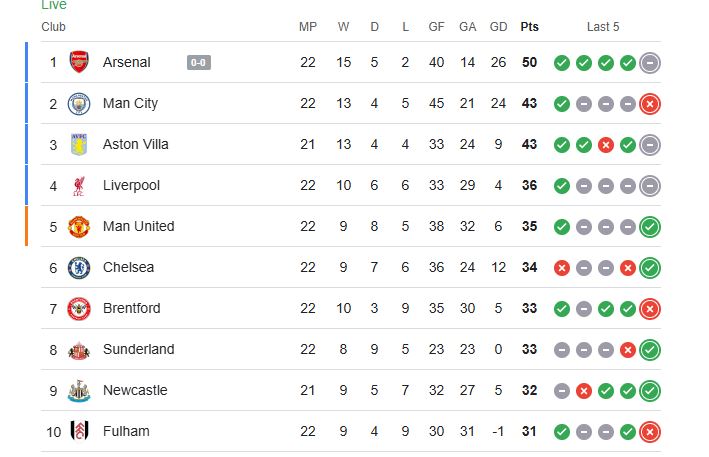Screen dimensions: 709x457
Task: Click Man United's latest green win indicator
Action: pyautogui.click(x=650, y=227)
